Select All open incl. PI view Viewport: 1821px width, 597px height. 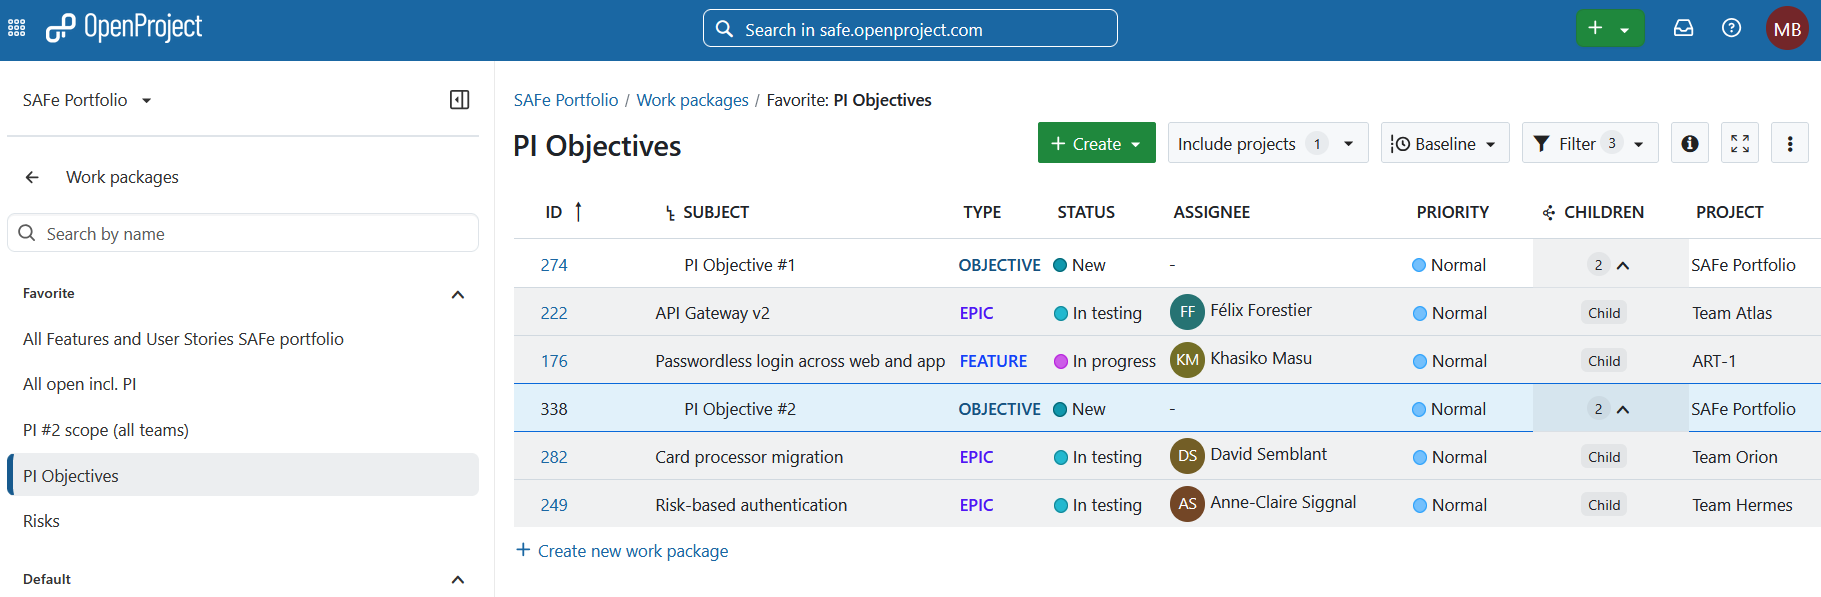80,384
